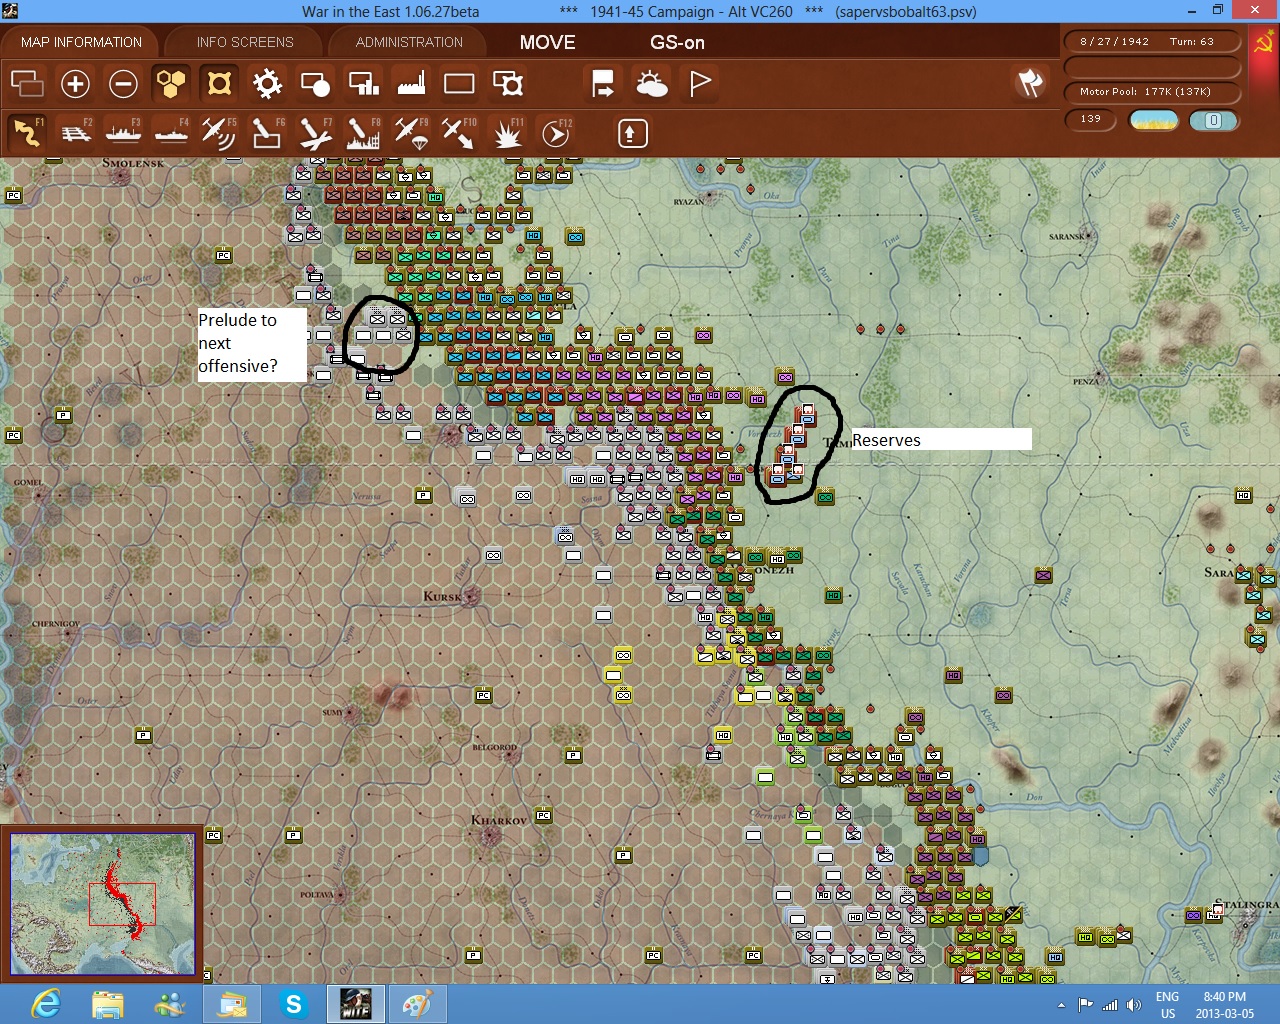Click the F12 arrow-in-circle icon
This screenshot has height=1024, width=1280.
click(x=556, y=132)
